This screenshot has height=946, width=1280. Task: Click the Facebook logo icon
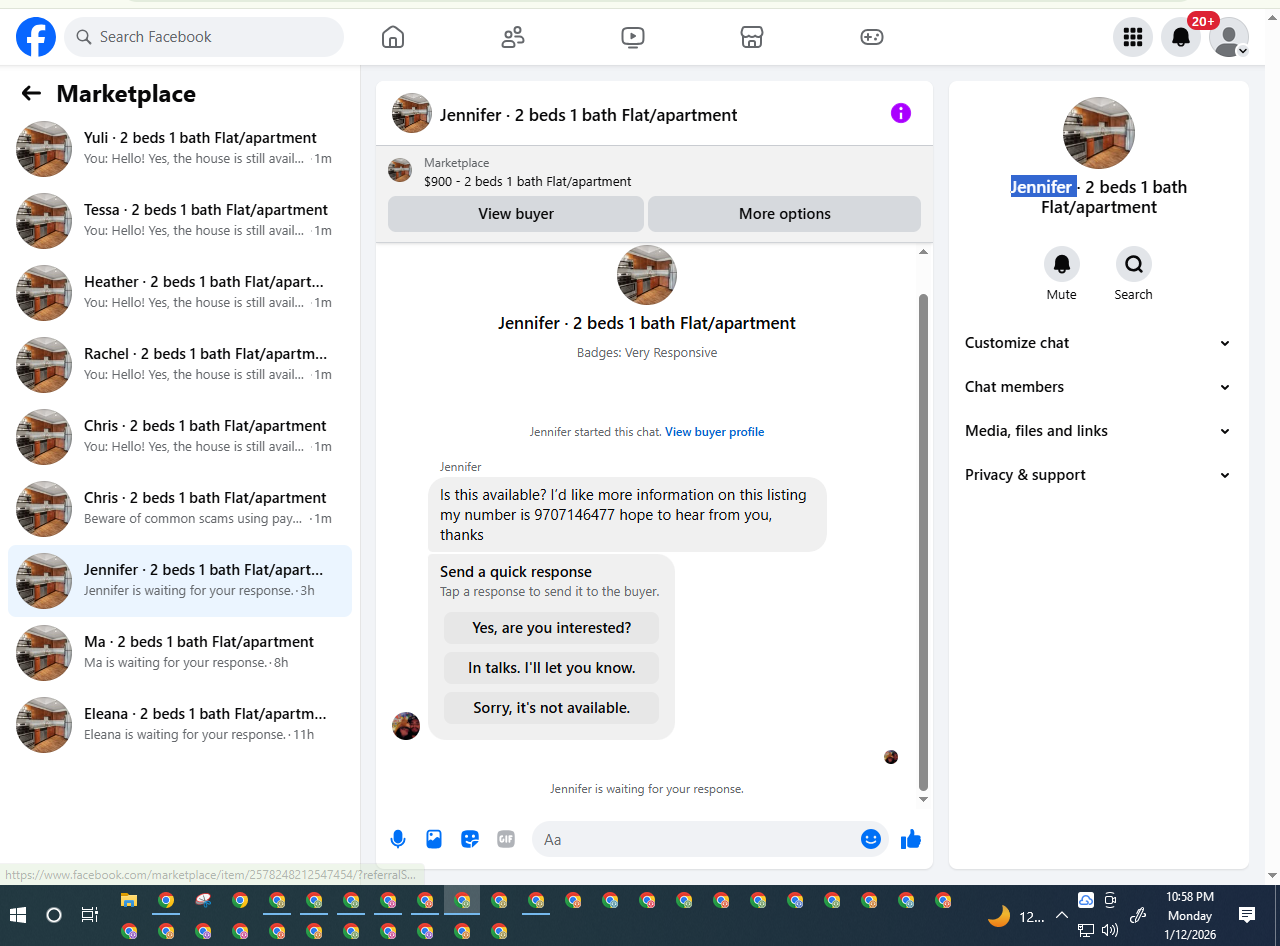[36, 37]
